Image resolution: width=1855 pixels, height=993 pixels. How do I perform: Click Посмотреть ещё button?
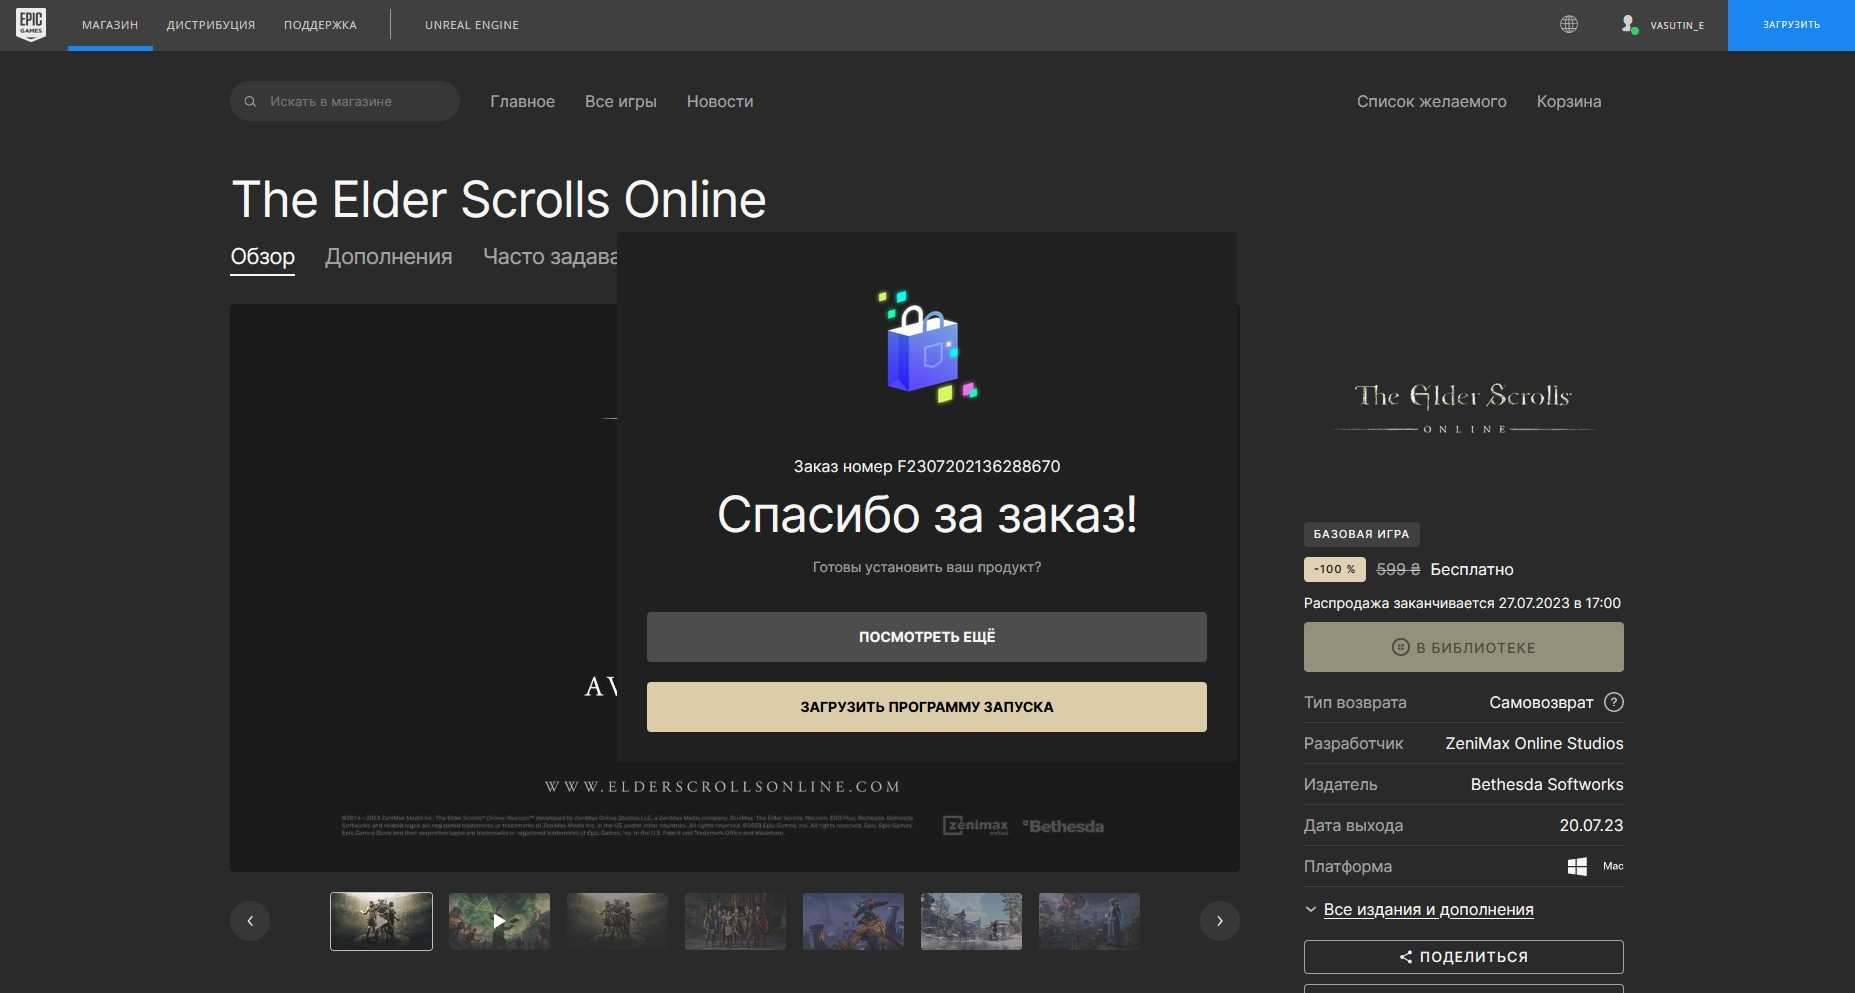pyautogui.click(x=926, y=637)
